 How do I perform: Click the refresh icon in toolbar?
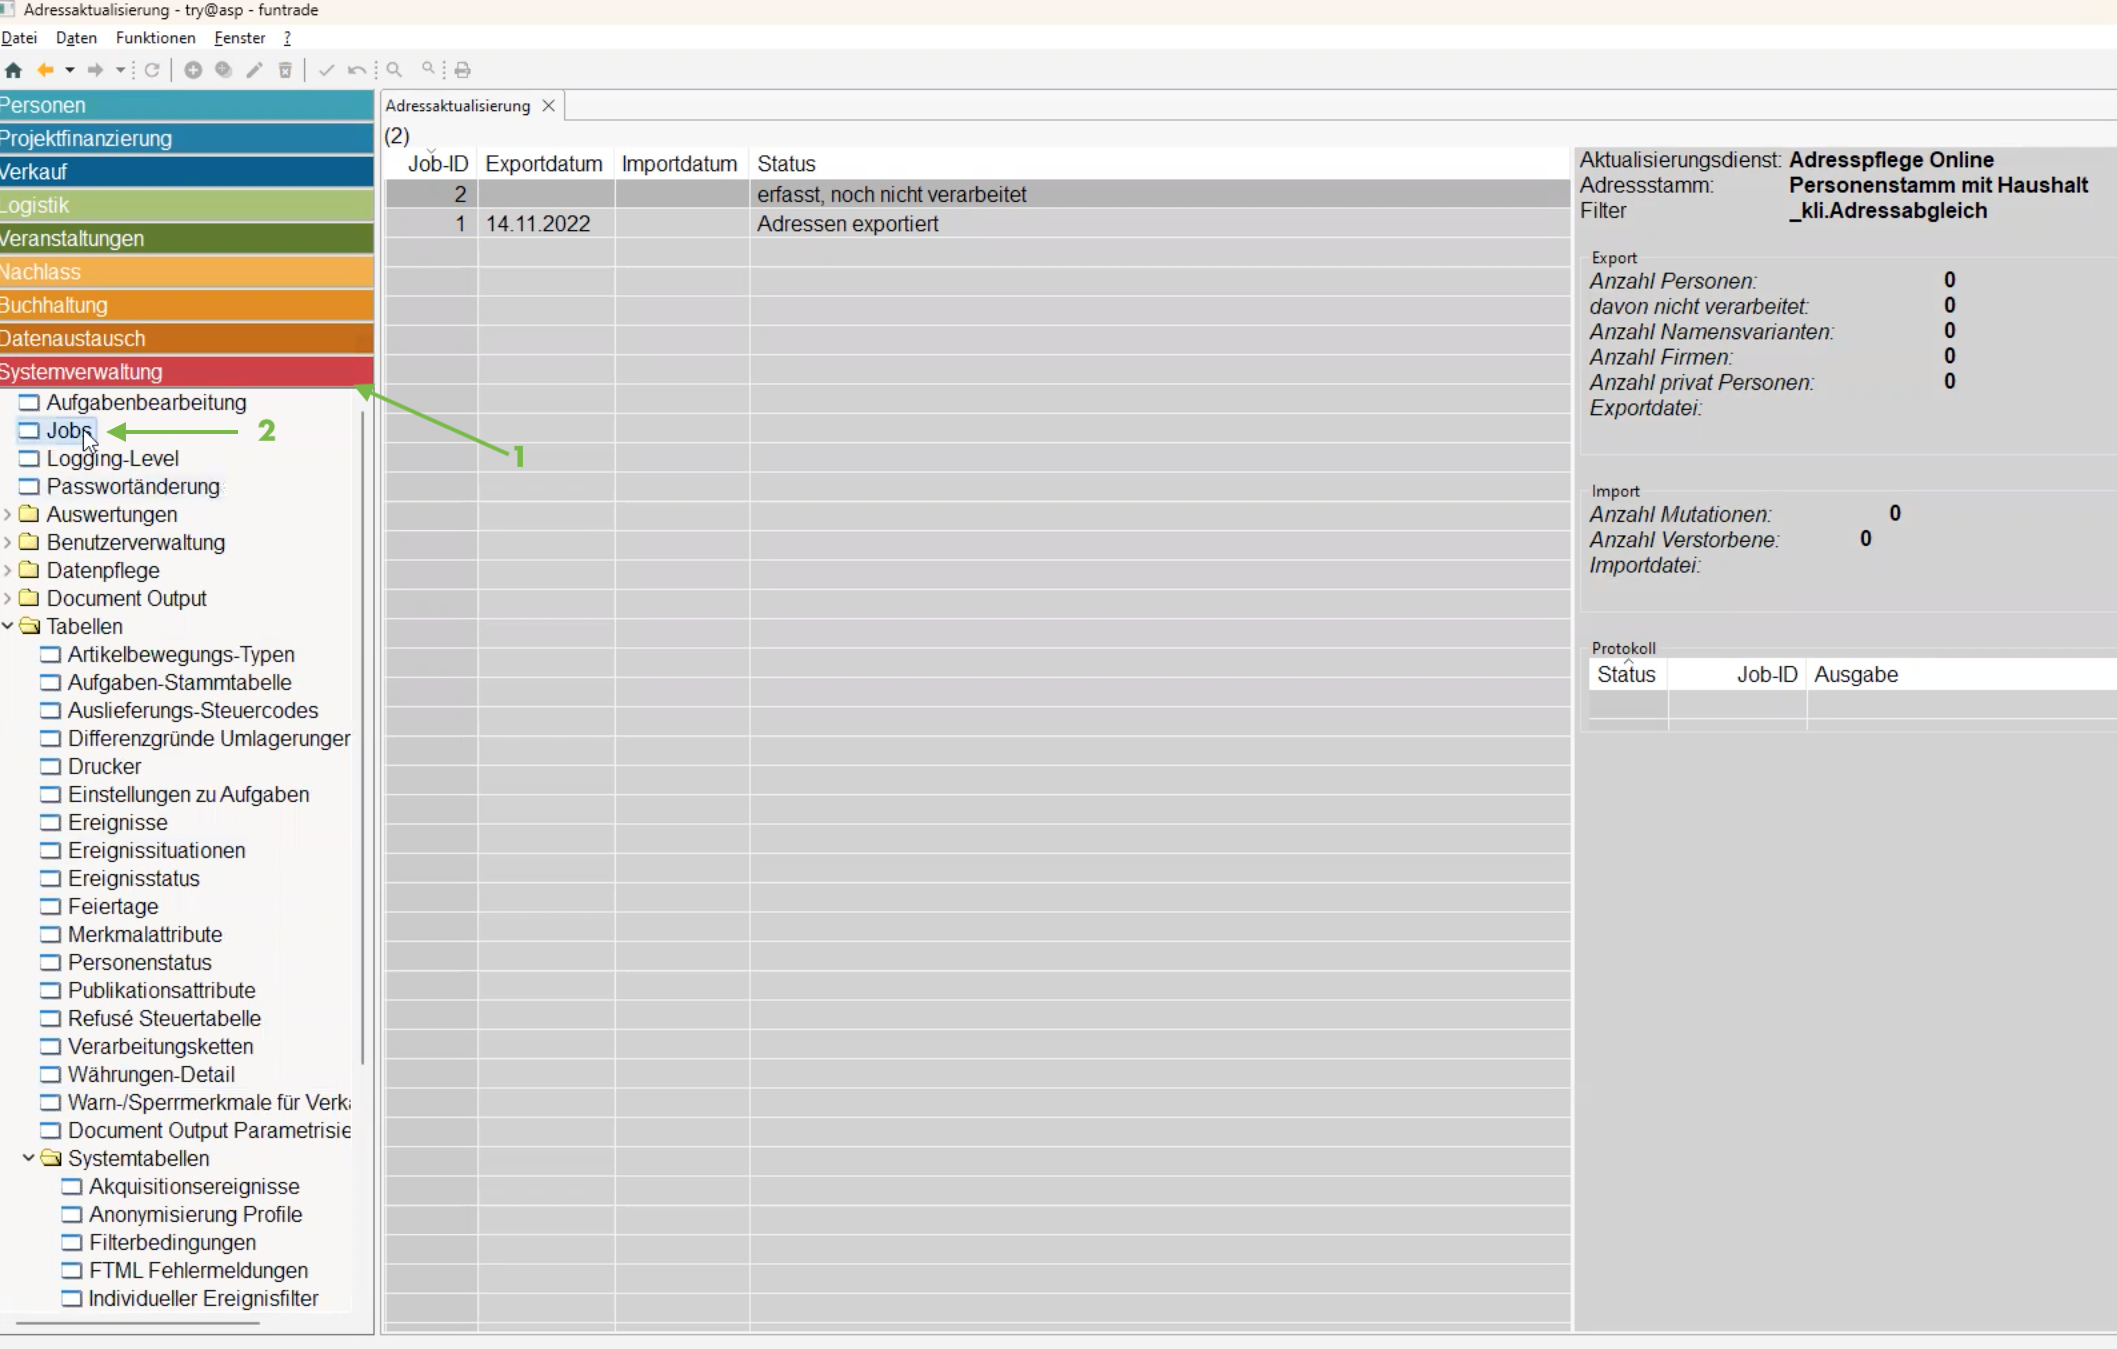(152, 70)
